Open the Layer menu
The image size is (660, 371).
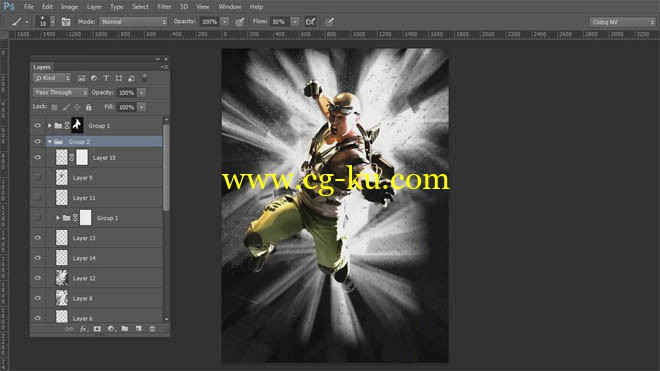pos(94,7)
